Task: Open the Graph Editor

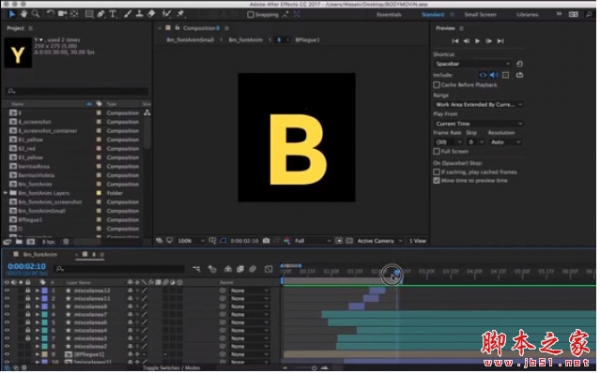Action: pos(269,270)
